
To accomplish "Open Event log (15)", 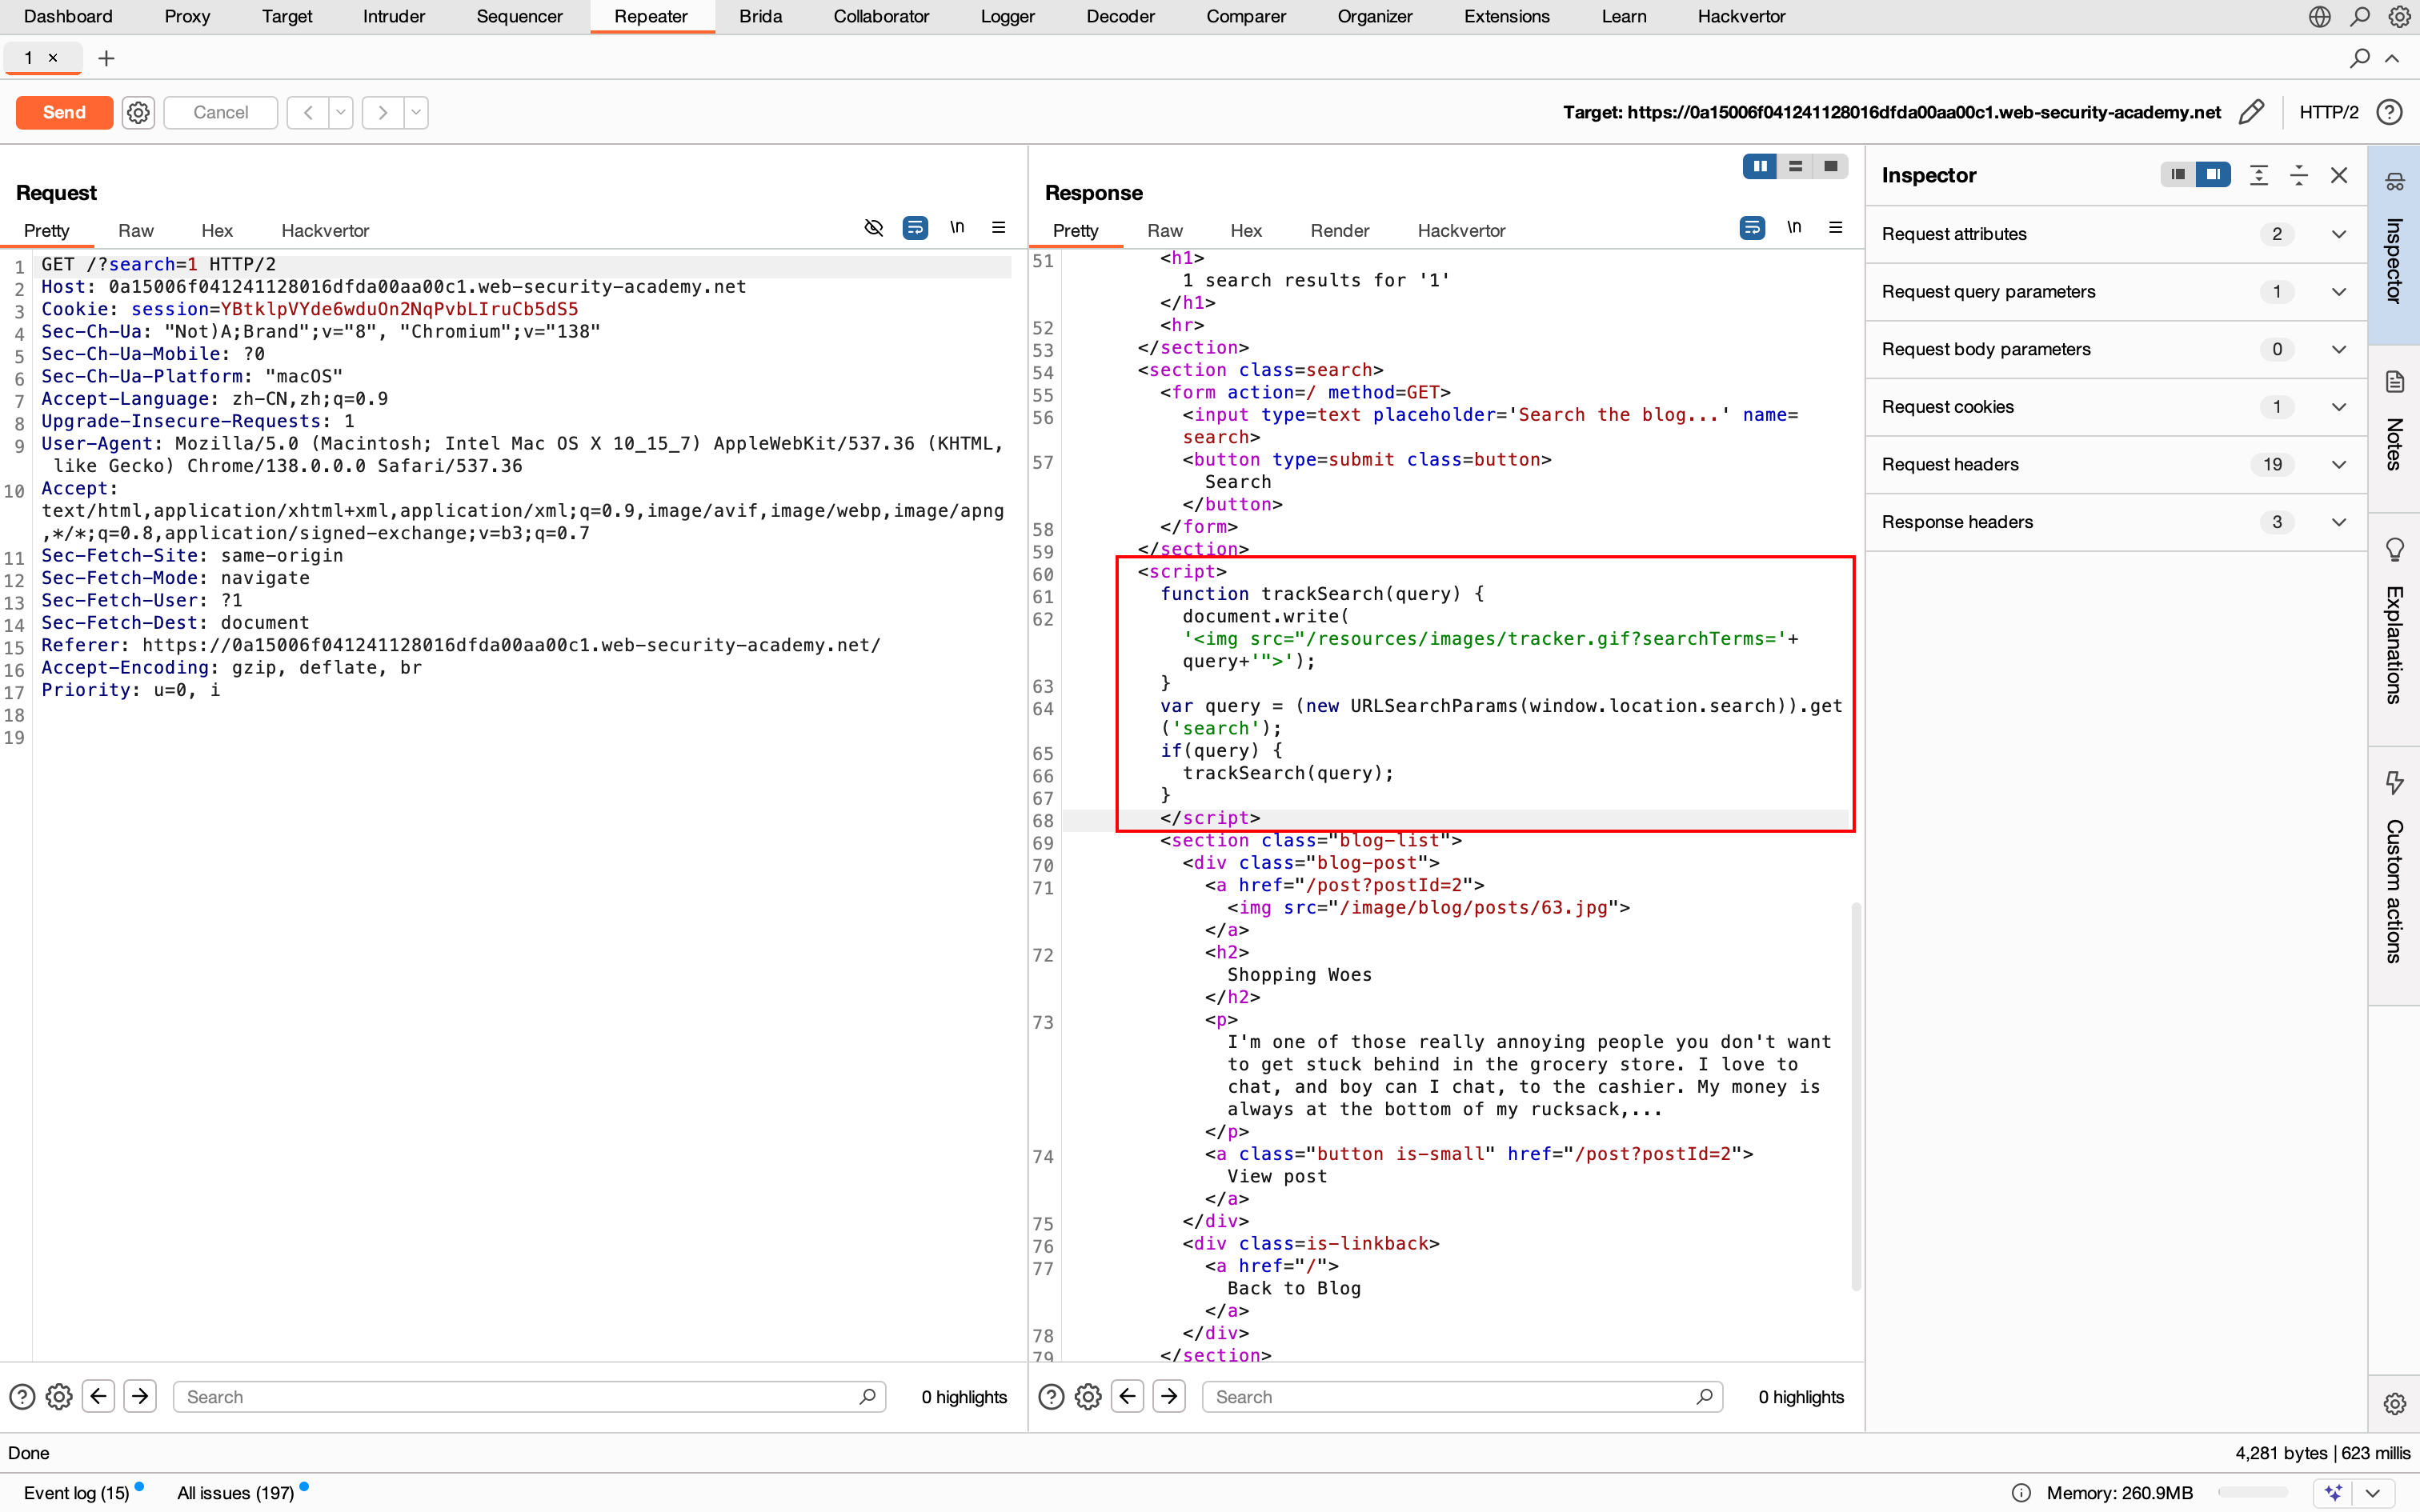I will point(78,1492).
